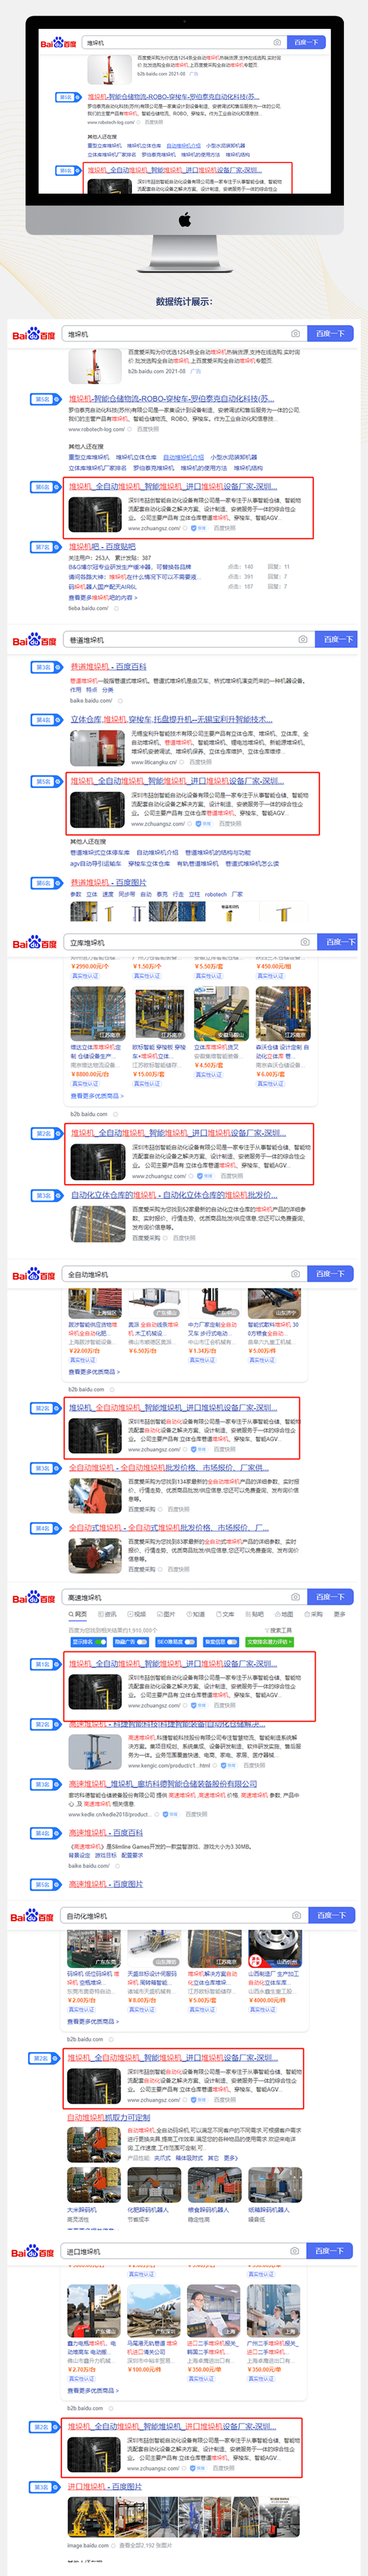Click camera icon in the 巷道堆垛机 search box

303,639
